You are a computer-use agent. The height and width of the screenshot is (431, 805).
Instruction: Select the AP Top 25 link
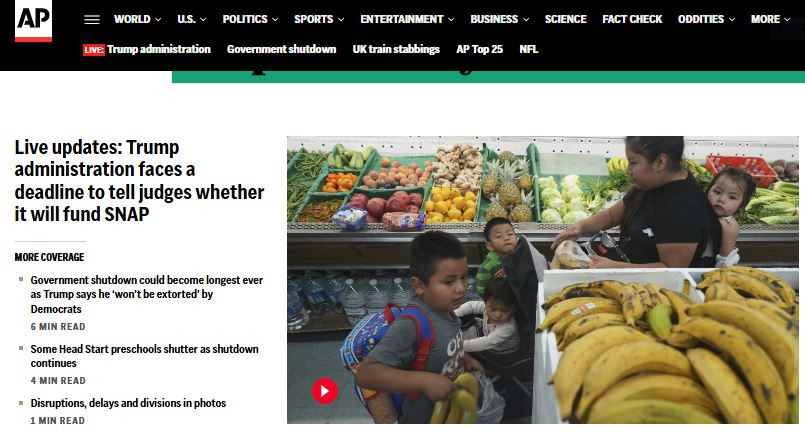click(x=479, y=49)
